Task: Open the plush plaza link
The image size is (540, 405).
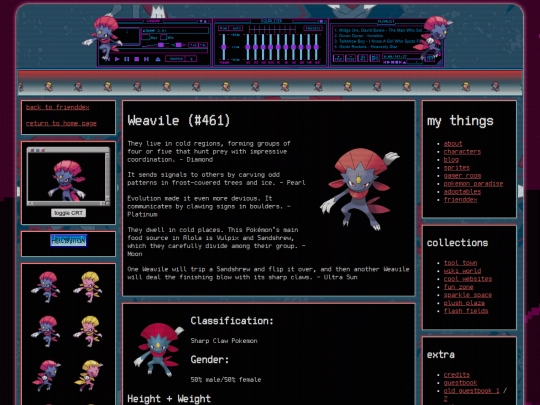Action: tap(464, 303)
